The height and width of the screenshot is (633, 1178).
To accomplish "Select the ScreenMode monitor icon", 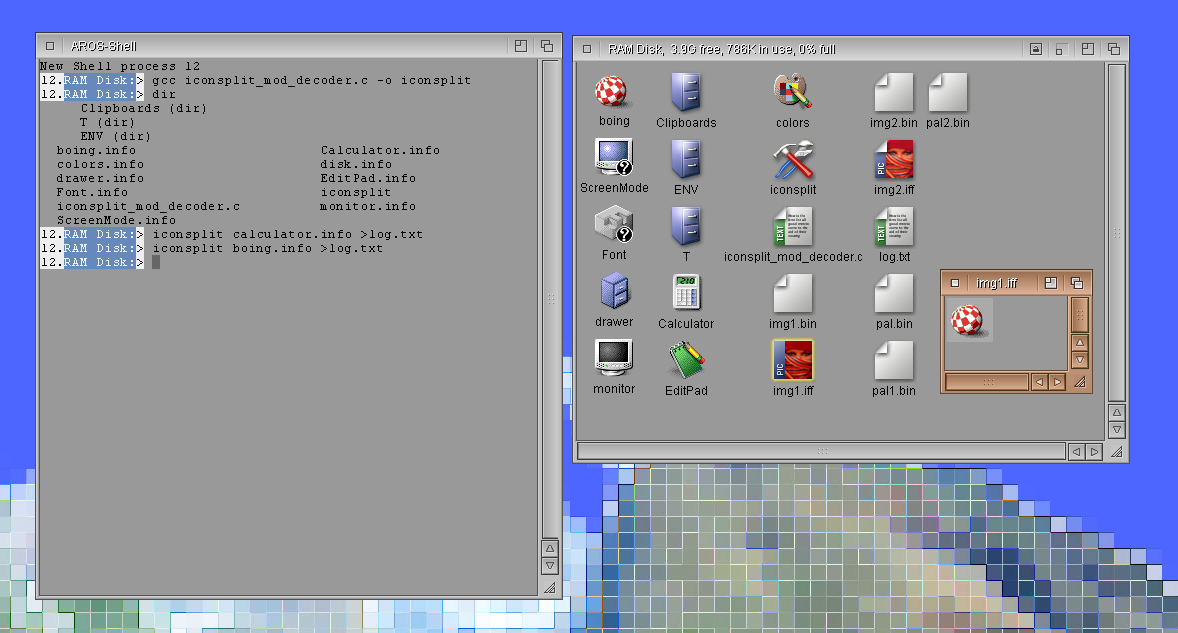I will point(614,158).
